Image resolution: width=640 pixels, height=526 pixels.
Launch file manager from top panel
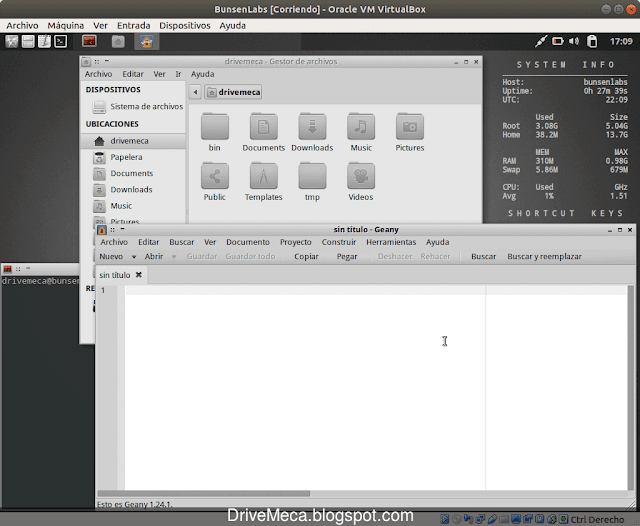(x=28, y=42)
